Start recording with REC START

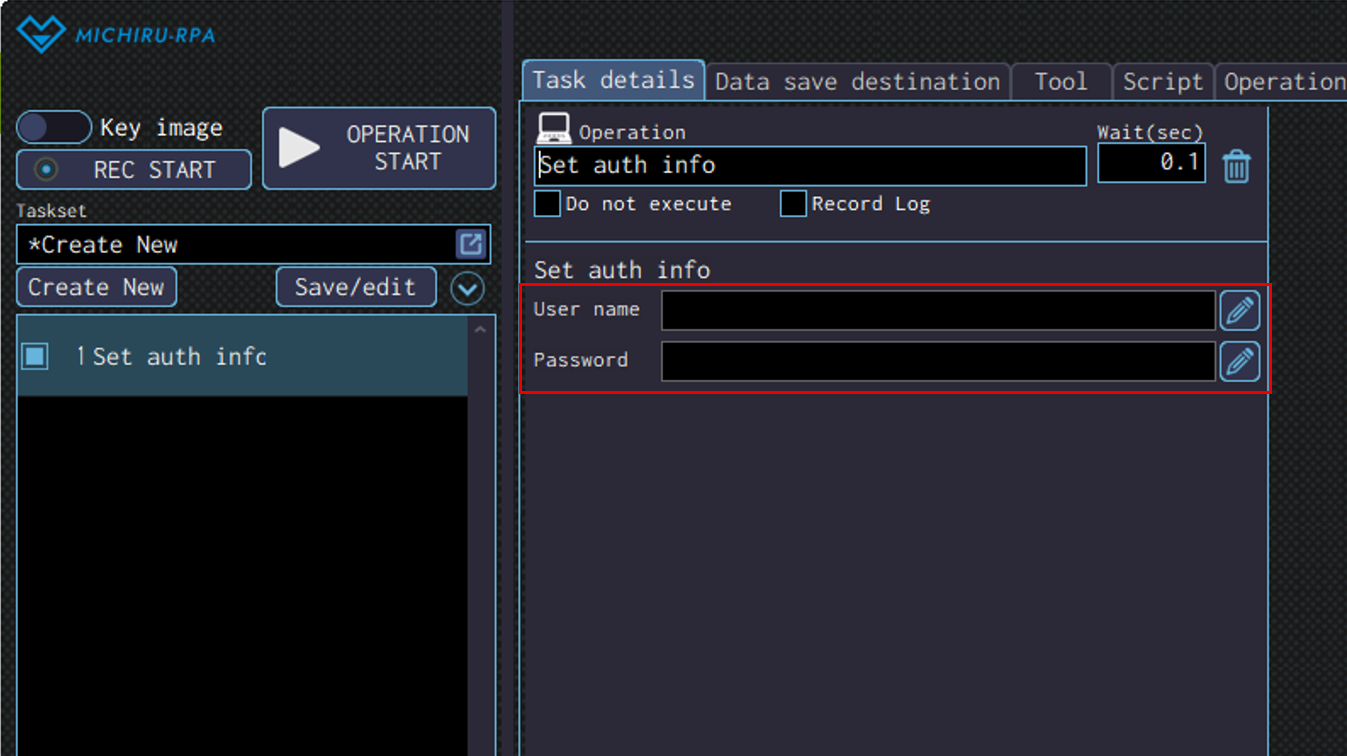134,170
